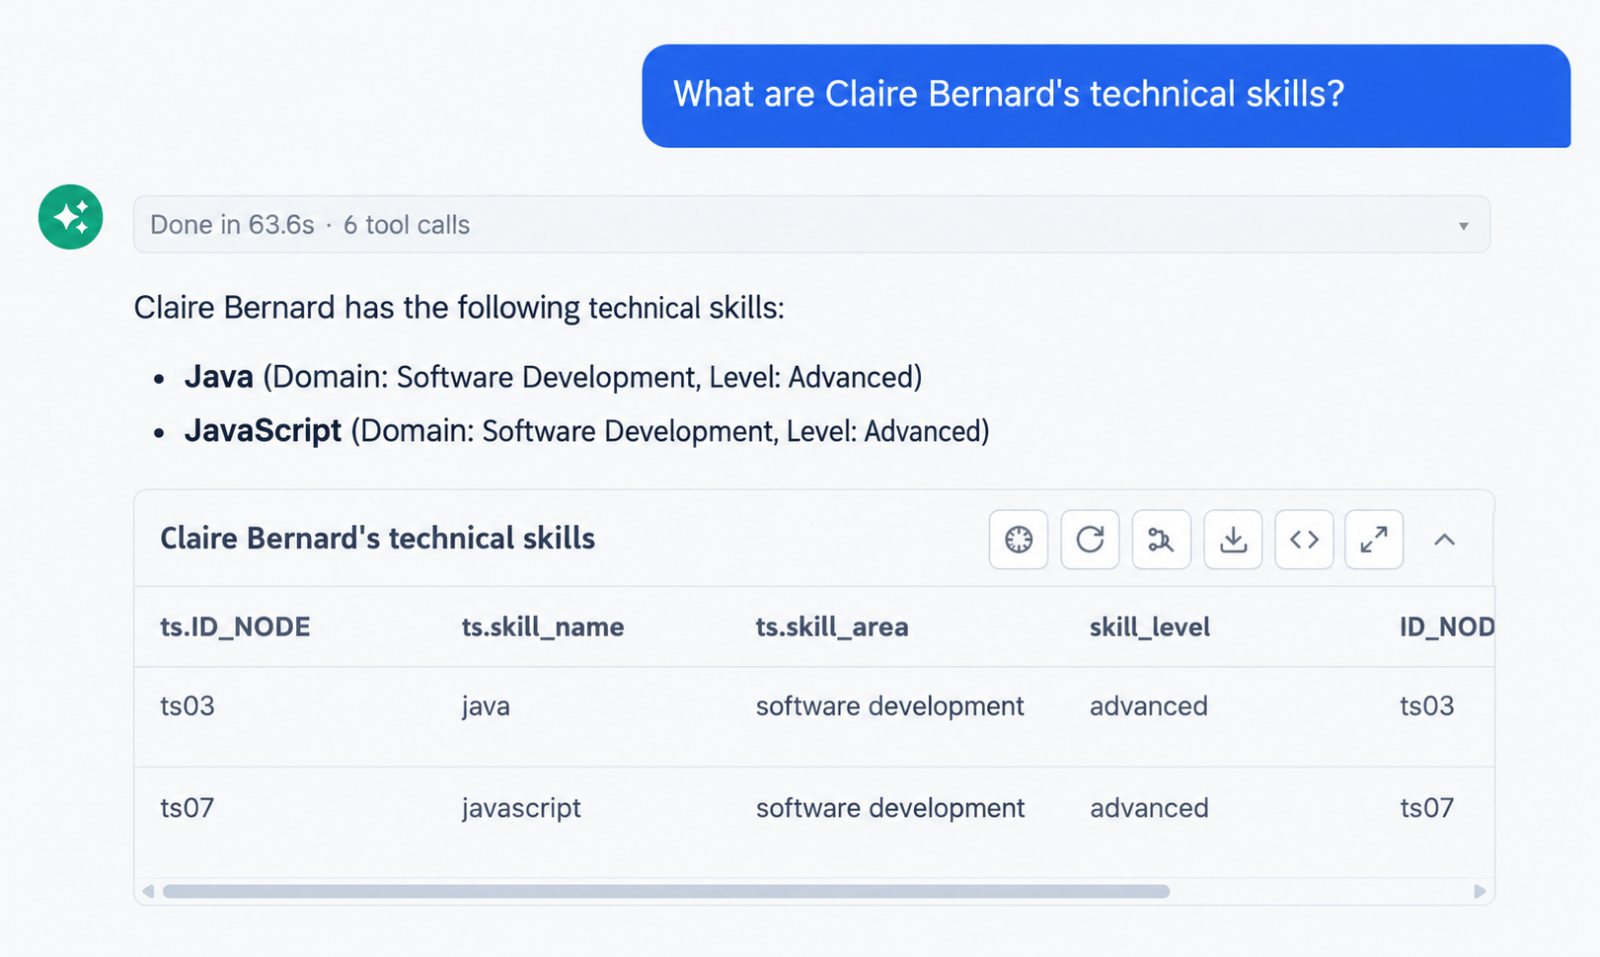Click the green sparkle assistant avatar
The height and width of the screenshot is (957, 1600).
pos(71,217)
